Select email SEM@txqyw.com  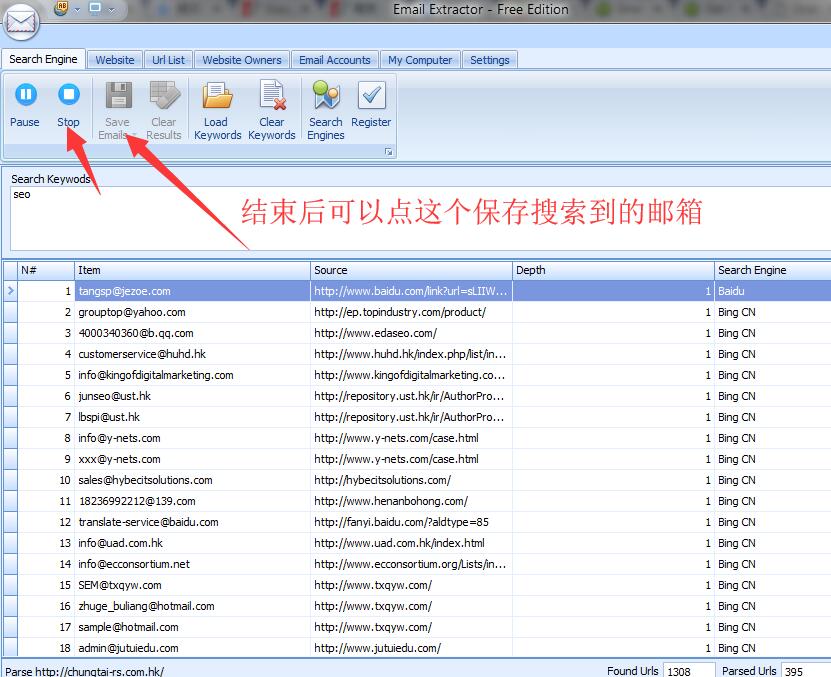pyautogui.click(x=120, y=585)
